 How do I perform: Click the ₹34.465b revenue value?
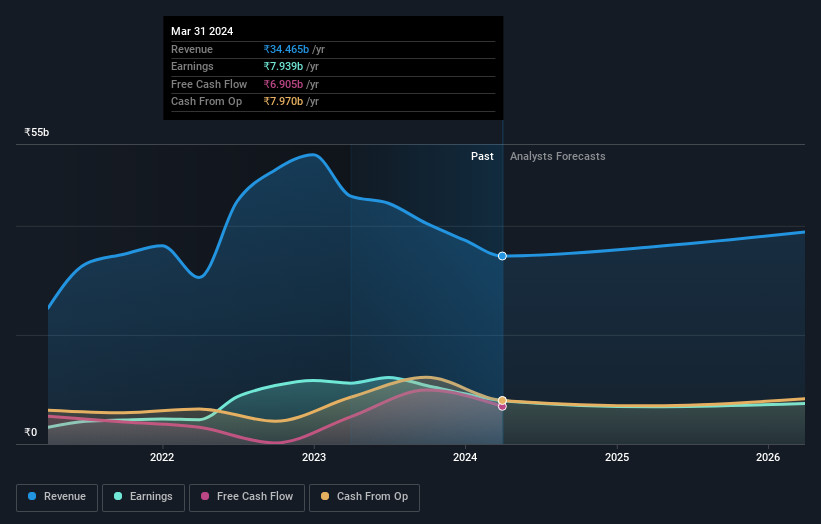click(x=286, y=49)
